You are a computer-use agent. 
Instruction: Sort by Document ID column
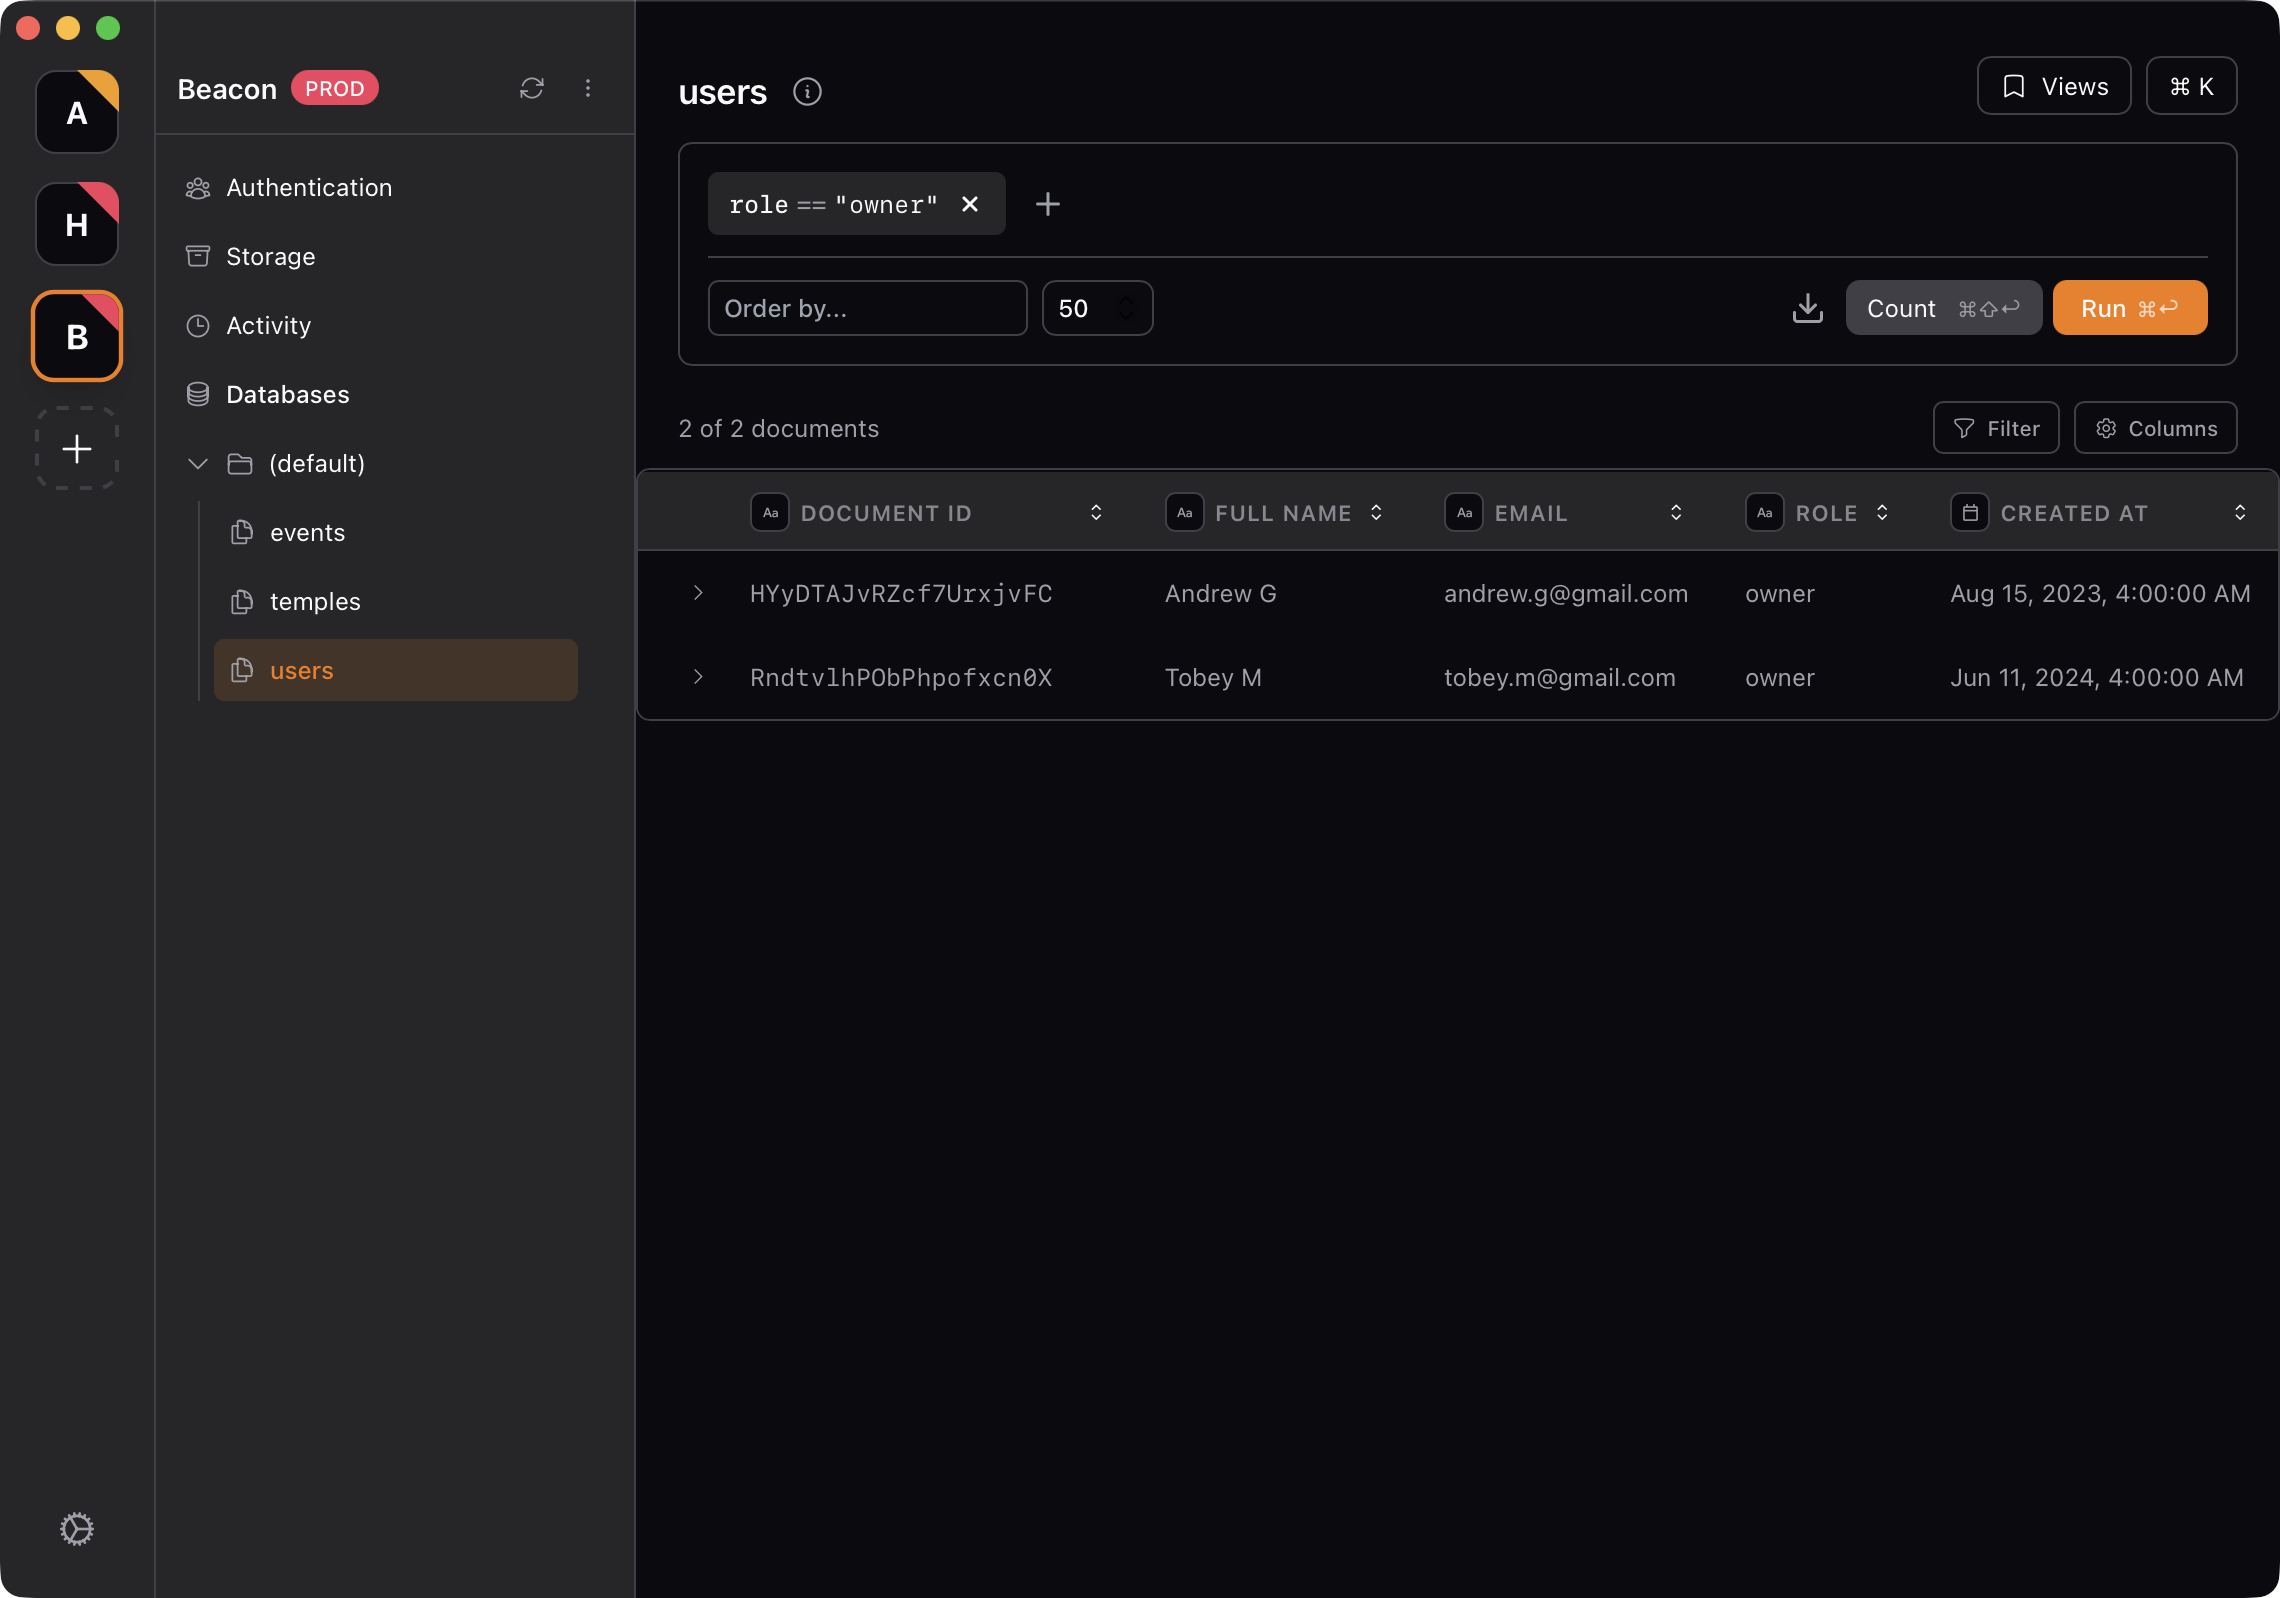coord(1096,512)
